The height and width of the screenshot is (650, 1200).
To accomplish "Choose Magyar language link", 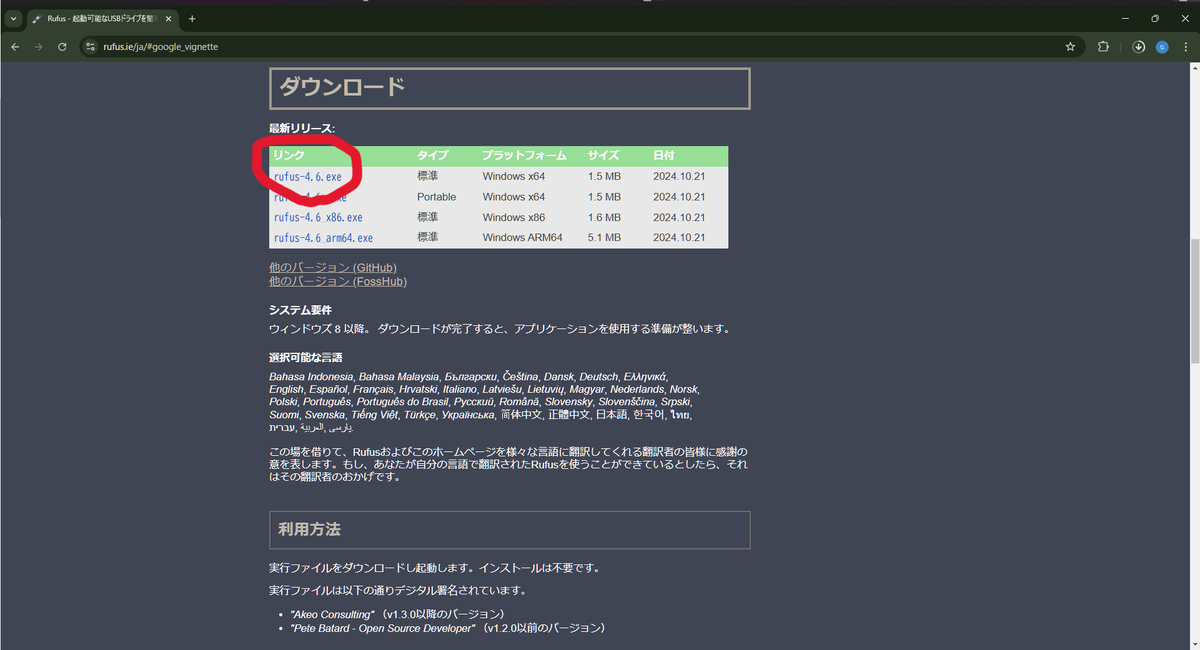I will click(585, 388).
